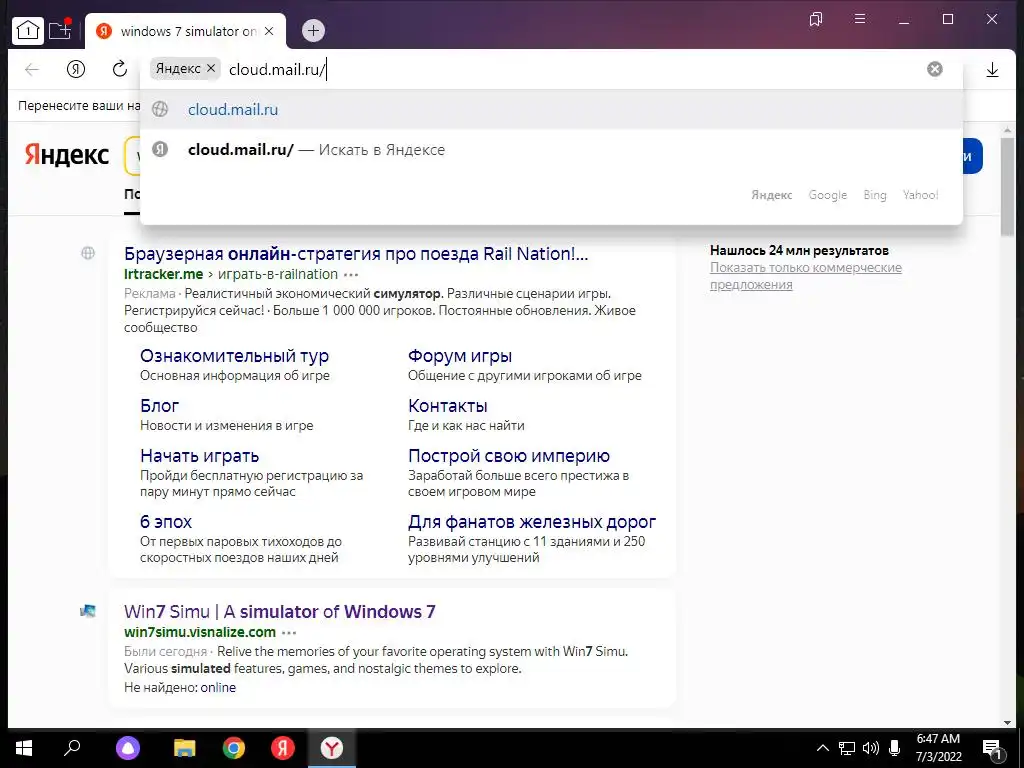1024x768 pixels.
Task: Switch search engine to Bing
Action: click(x=874, y=195)
